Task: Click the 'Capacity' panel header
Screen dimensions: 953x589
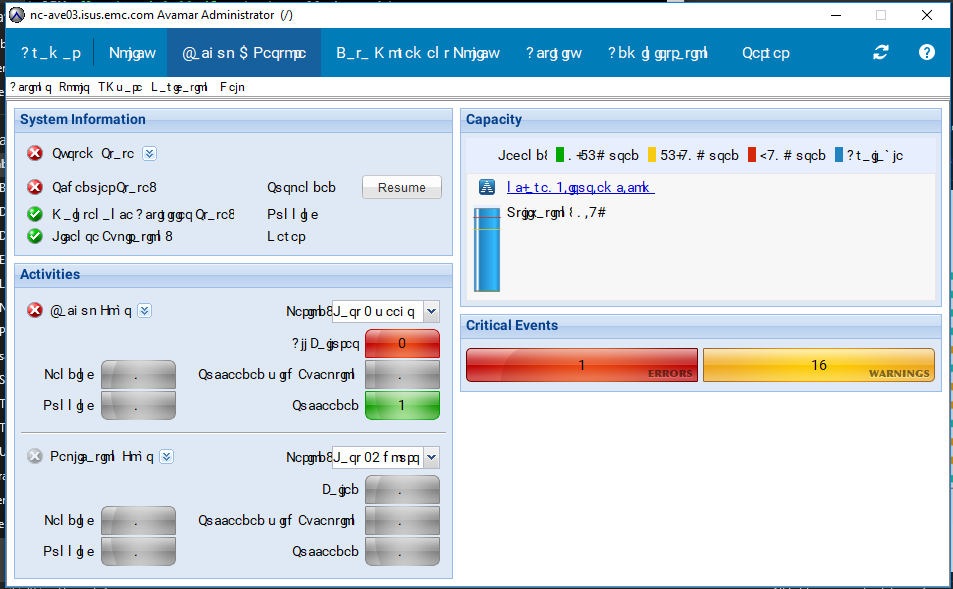Action: [701, 120]
